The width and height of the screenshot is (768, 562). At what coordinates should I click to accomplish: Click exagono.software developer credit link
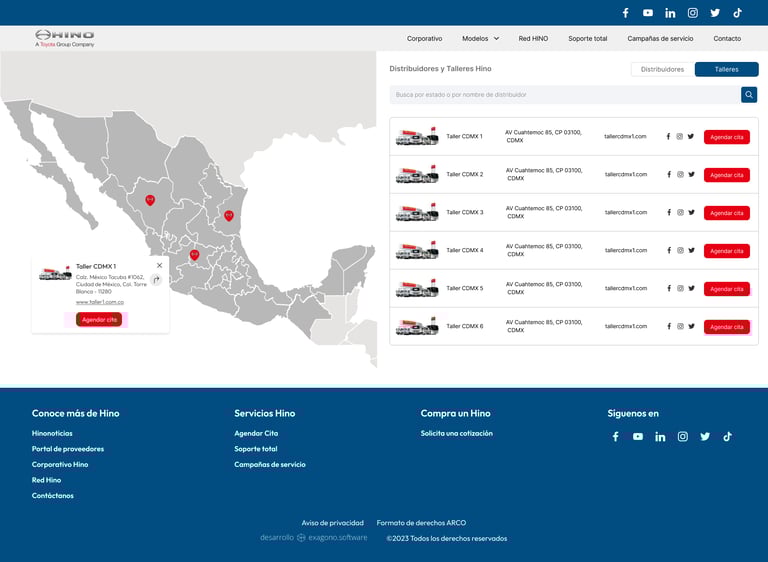pyautogui.click(x=337, y=538)
